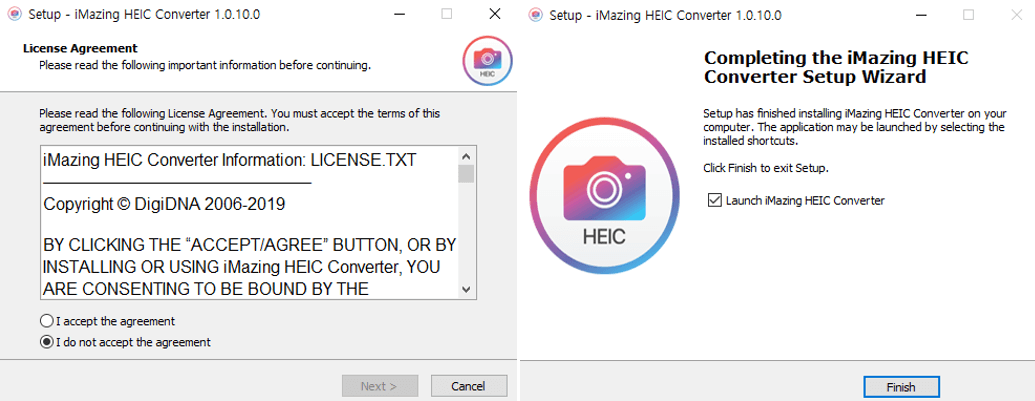Click the "Click Finish to exit Setup." text
This screenshot has height=401, width=1035.
coord(766,168)
